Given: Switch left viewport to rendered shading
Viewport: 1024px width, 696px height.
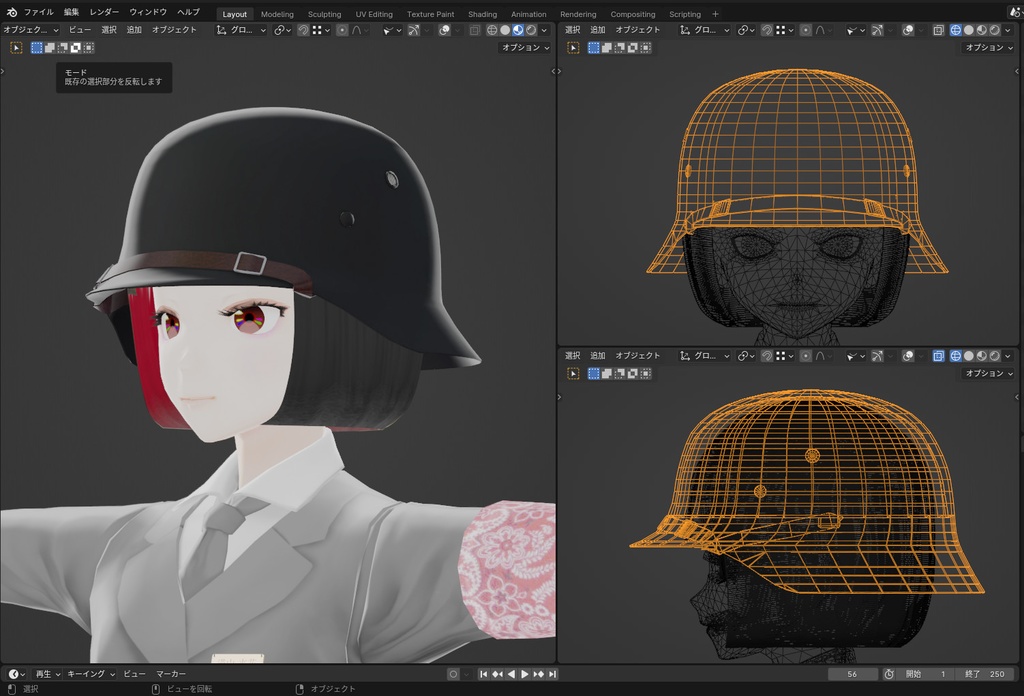Looking at the screenshot, I should coord(532,30).
